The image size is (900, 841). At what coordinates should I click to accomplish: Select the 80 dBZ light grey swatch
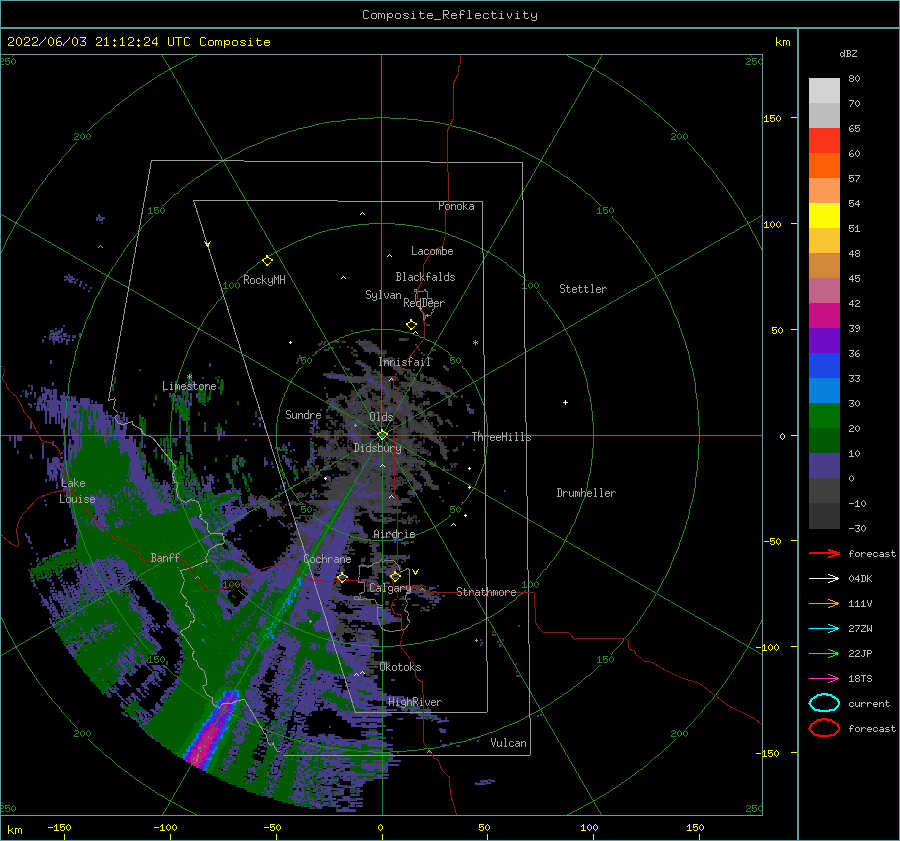824,90
